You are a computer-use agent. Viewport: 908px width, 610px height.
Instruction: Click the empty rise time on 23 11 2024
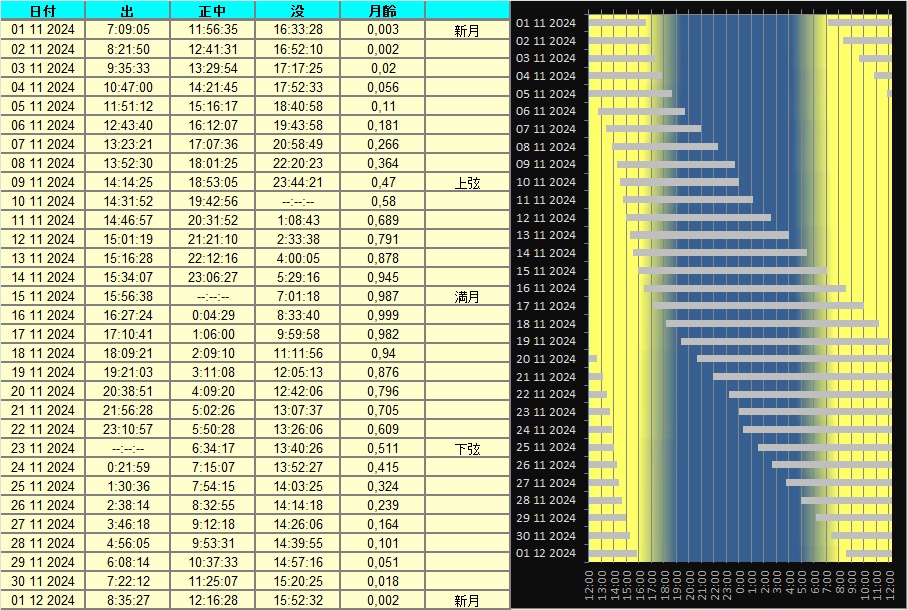tap(128, 448)
